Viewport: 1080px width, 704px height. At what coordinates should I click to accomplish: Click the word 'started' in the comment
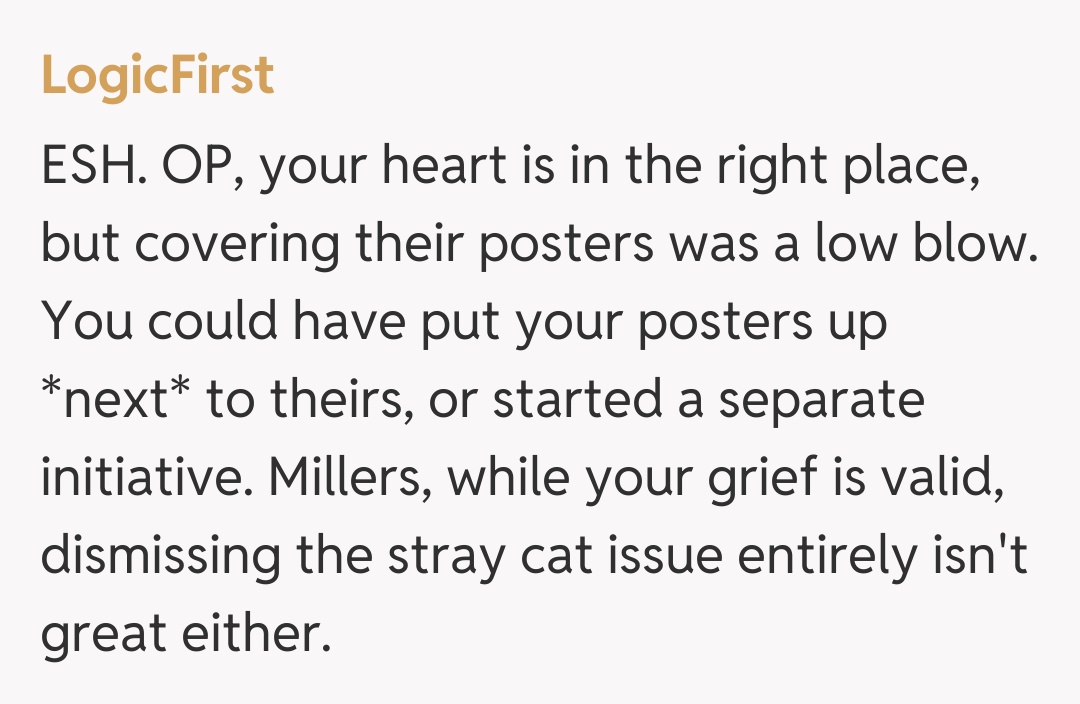577,400
